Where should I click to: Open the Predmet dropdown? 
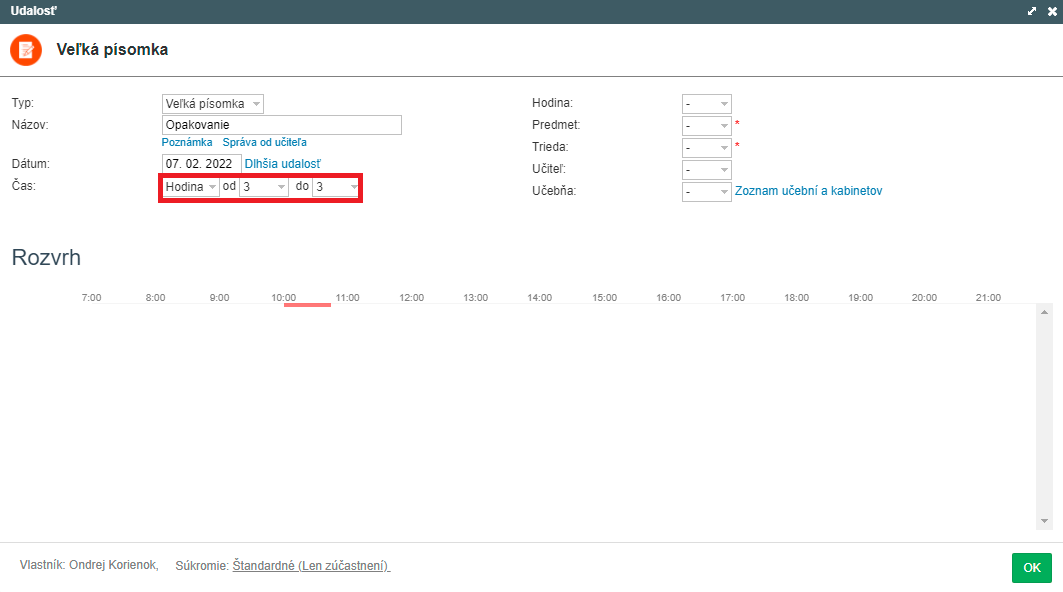[706, 125]
